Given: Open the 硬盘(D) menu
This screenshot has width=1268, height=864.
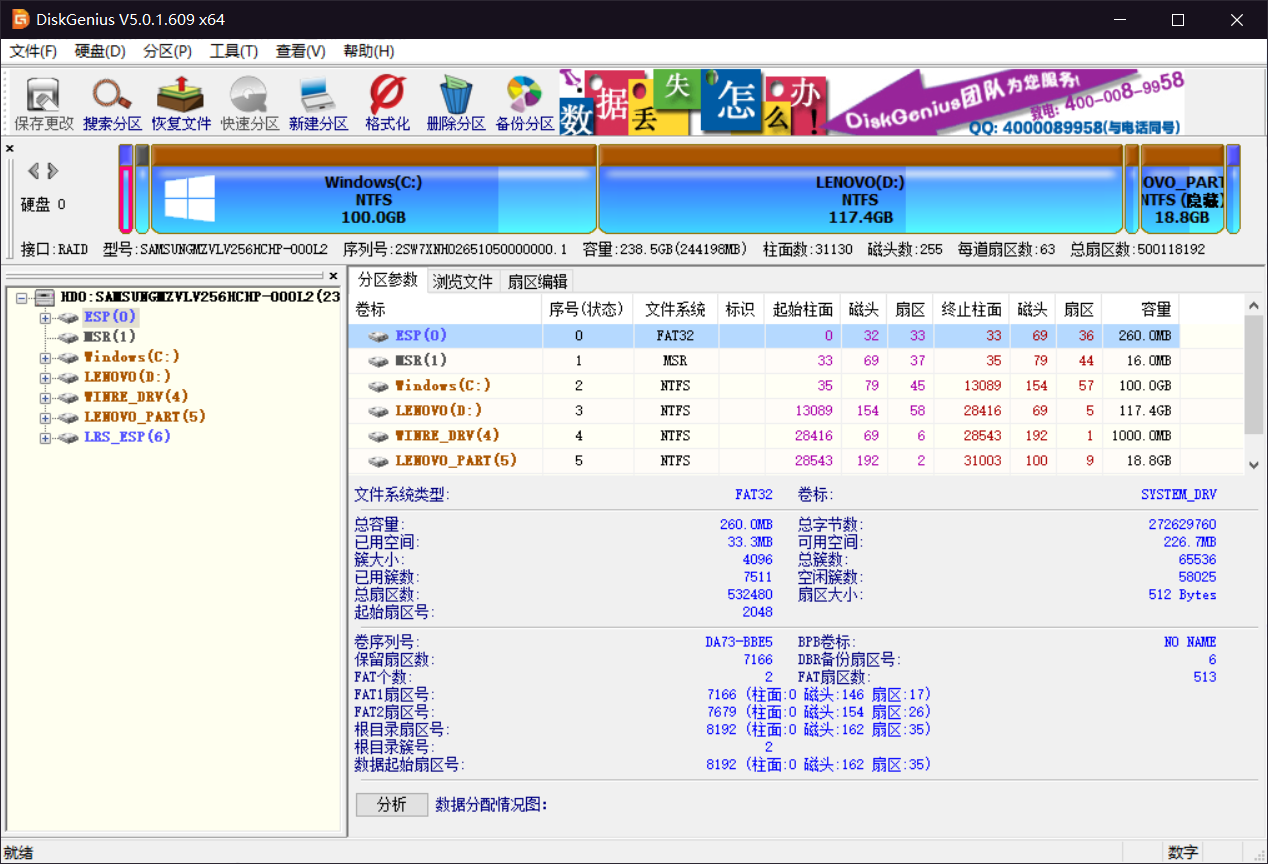Looking at the screenshot, I should (100, 51).
